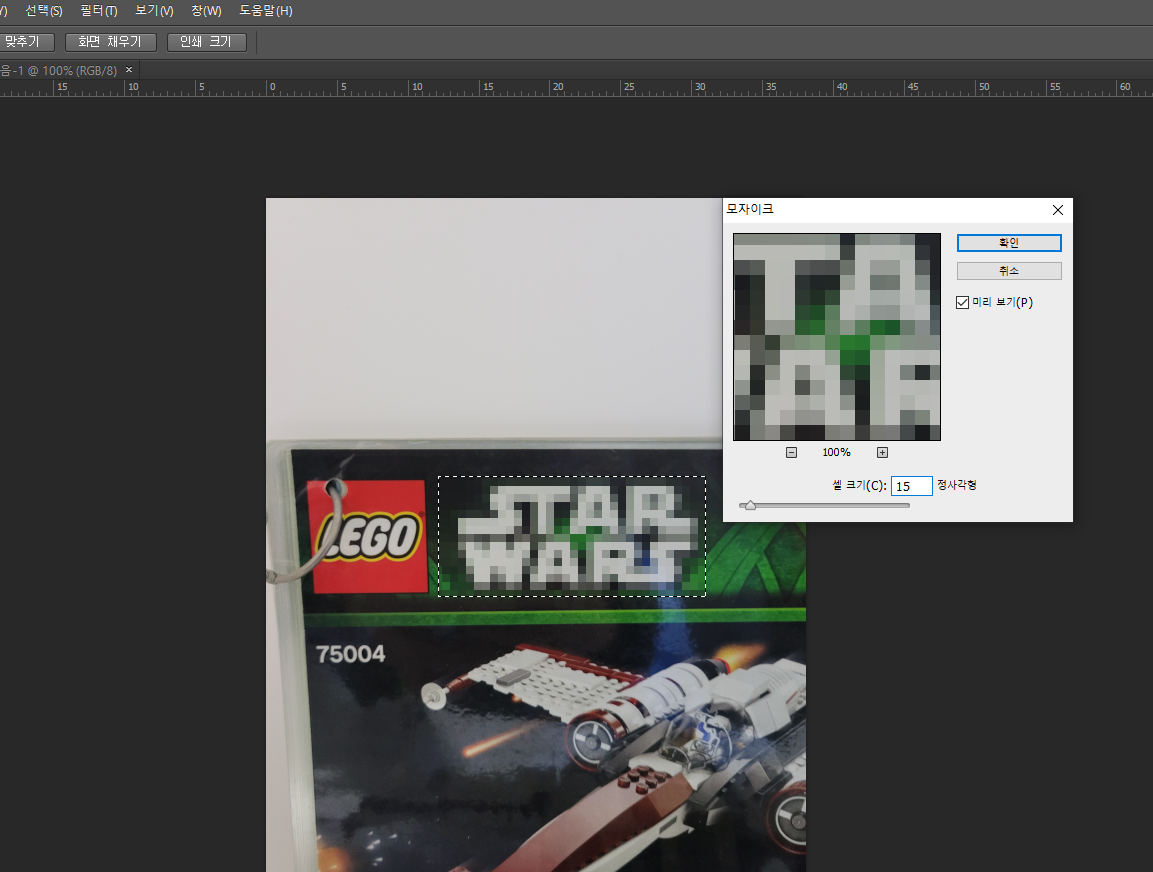
Task: Cancel mosaic dialog with 취소 button
Action: (x=1008, y=271)
